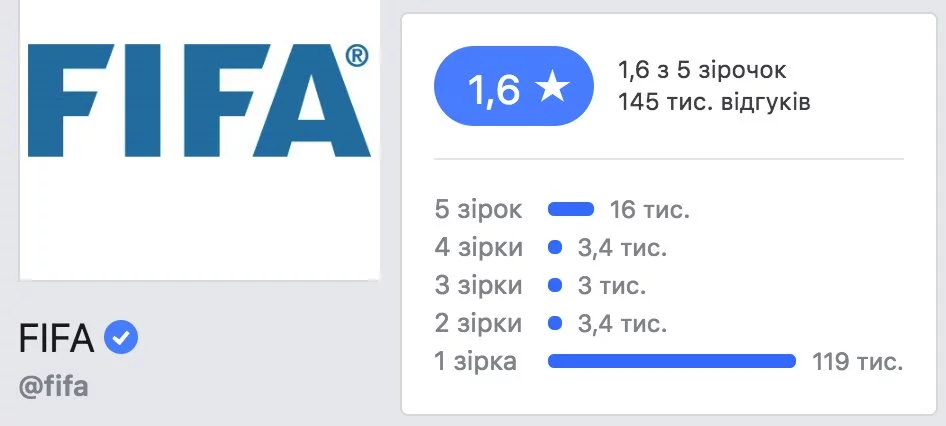Click the blue dot beside 2 зірки
Screen dimensions: 946x426
tap(554, 323)
